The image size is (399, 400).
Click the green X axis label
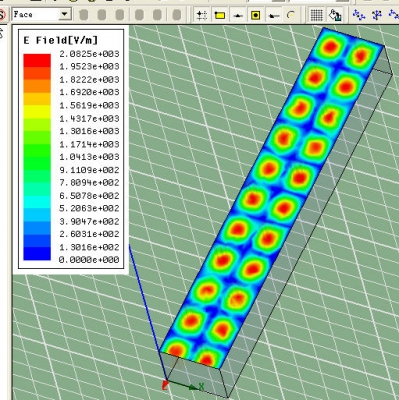click(x=201, y=387)
